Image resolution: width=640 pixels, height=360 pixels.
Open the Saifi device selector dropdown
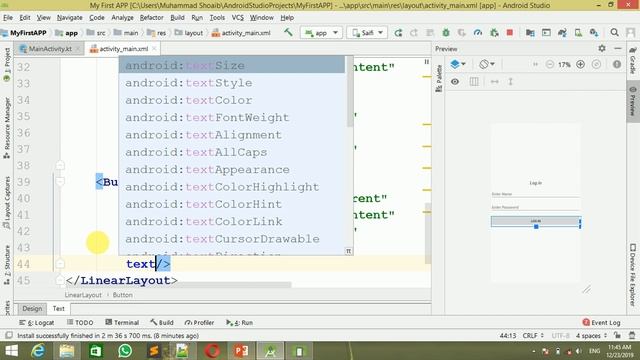click(x=367, y=33)
